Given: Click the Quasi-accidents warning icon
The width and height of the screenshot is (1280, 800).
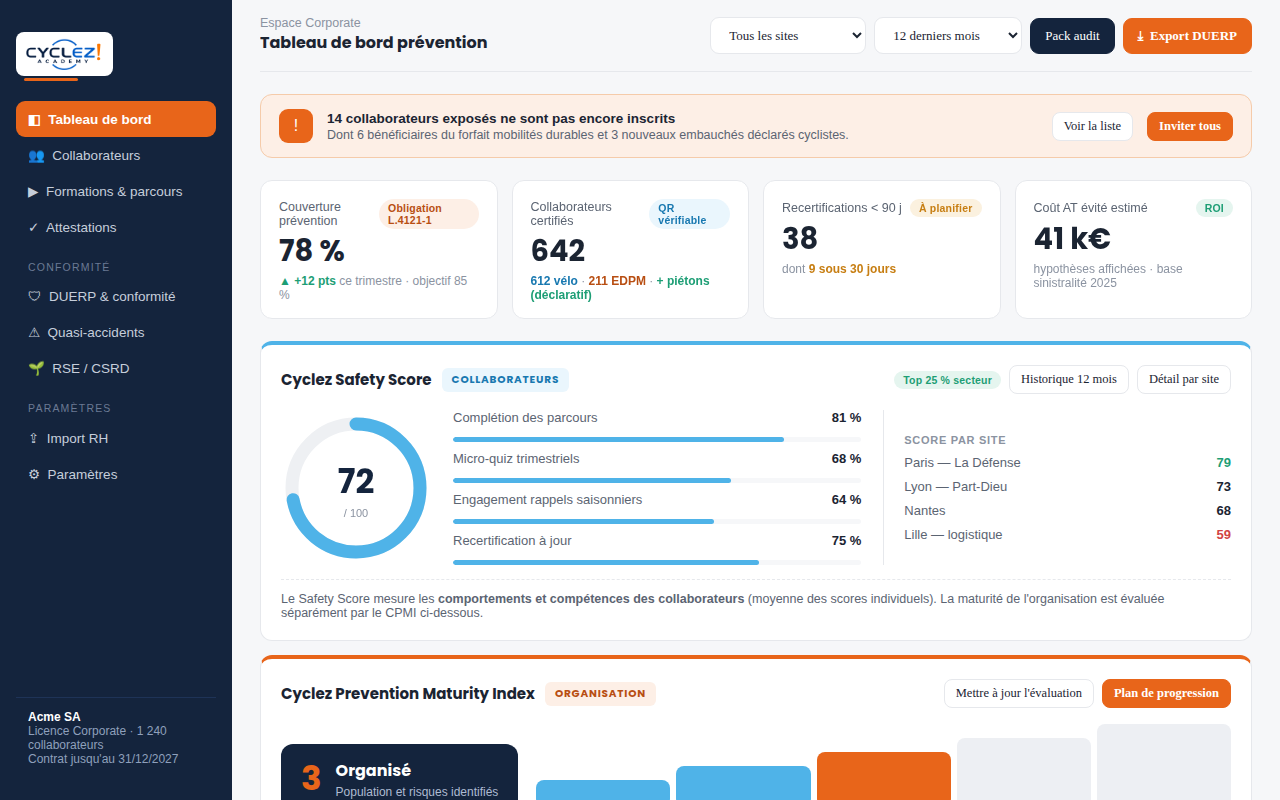Looking at the screenshot, I should pyautogui.click(x=34, y=333).
